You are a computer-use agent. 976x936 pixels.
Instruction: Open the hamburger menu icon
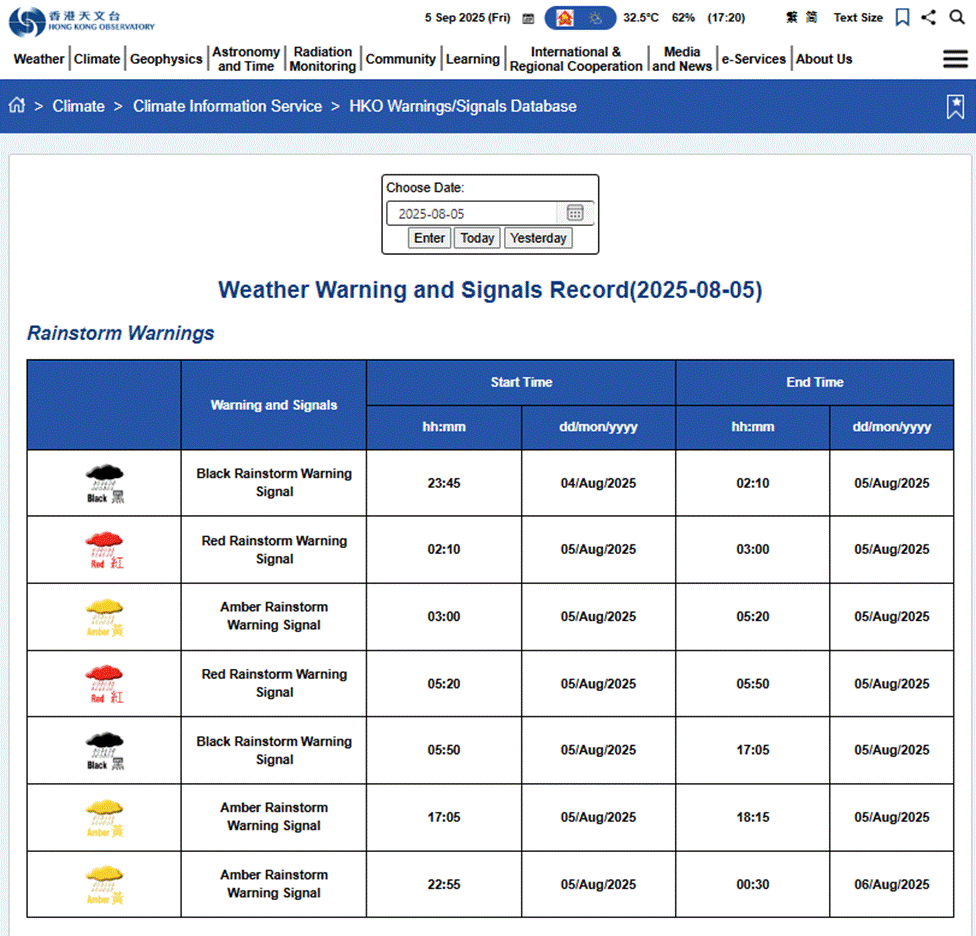tap(955, 59)
